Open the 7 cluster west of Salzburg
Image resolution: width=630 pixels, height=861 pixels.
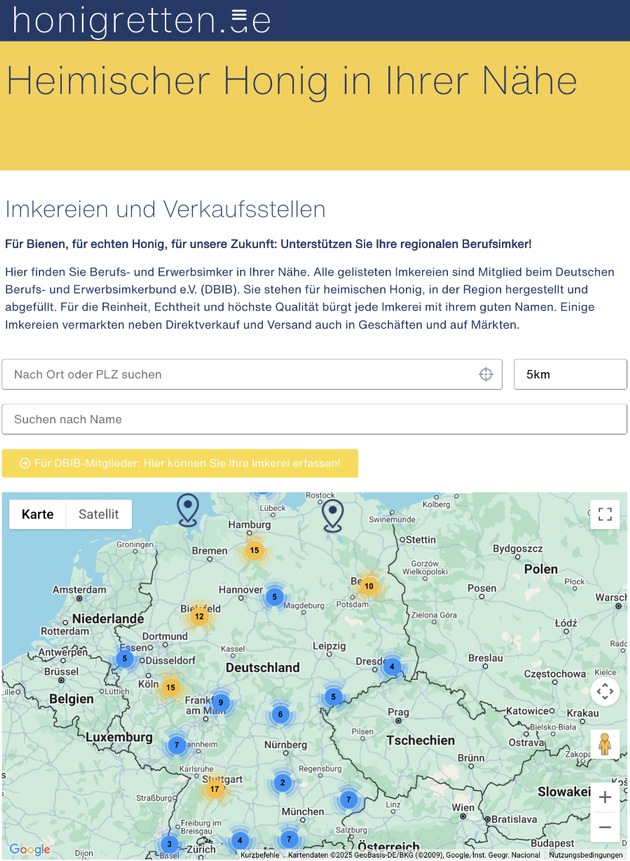coord(289,839)
